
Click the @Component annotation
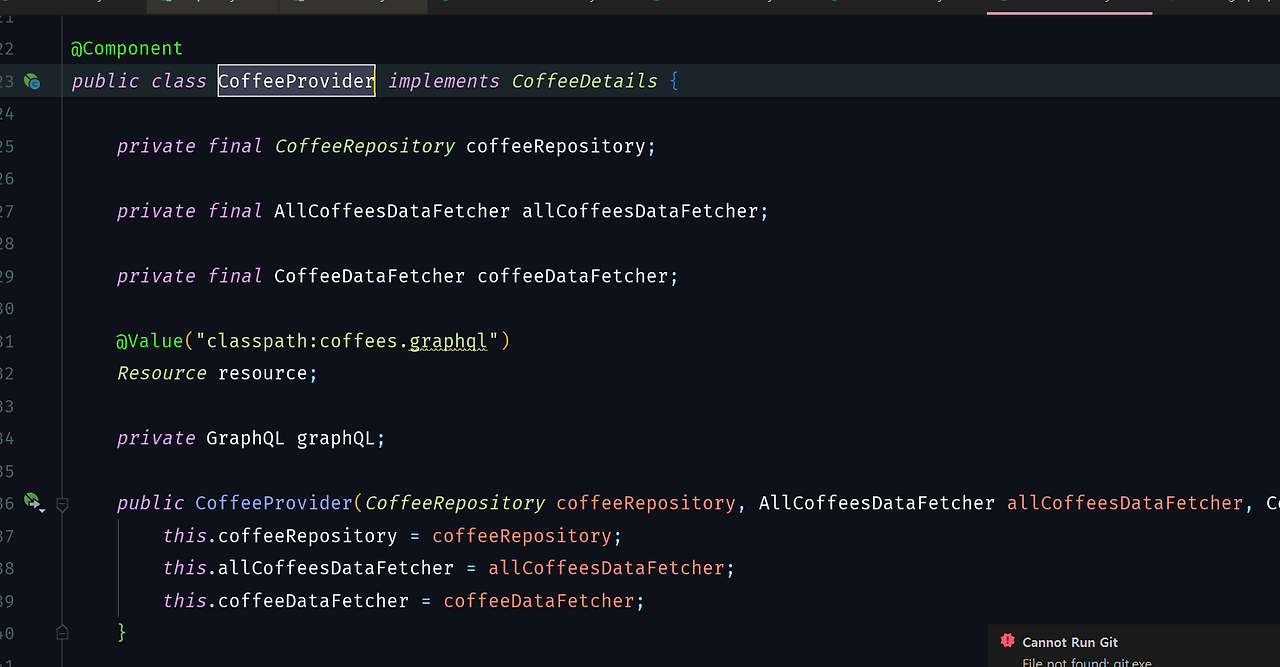click(x=126, y=47)
